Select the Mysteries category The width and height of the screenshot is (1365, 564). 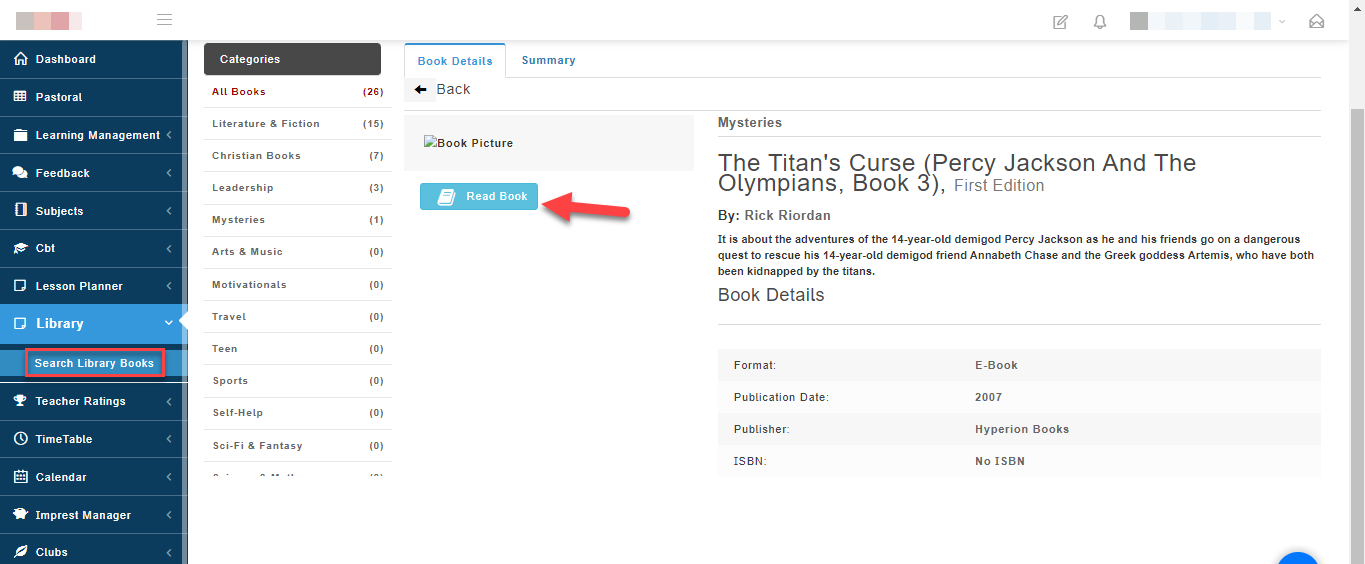coord(298,220)
